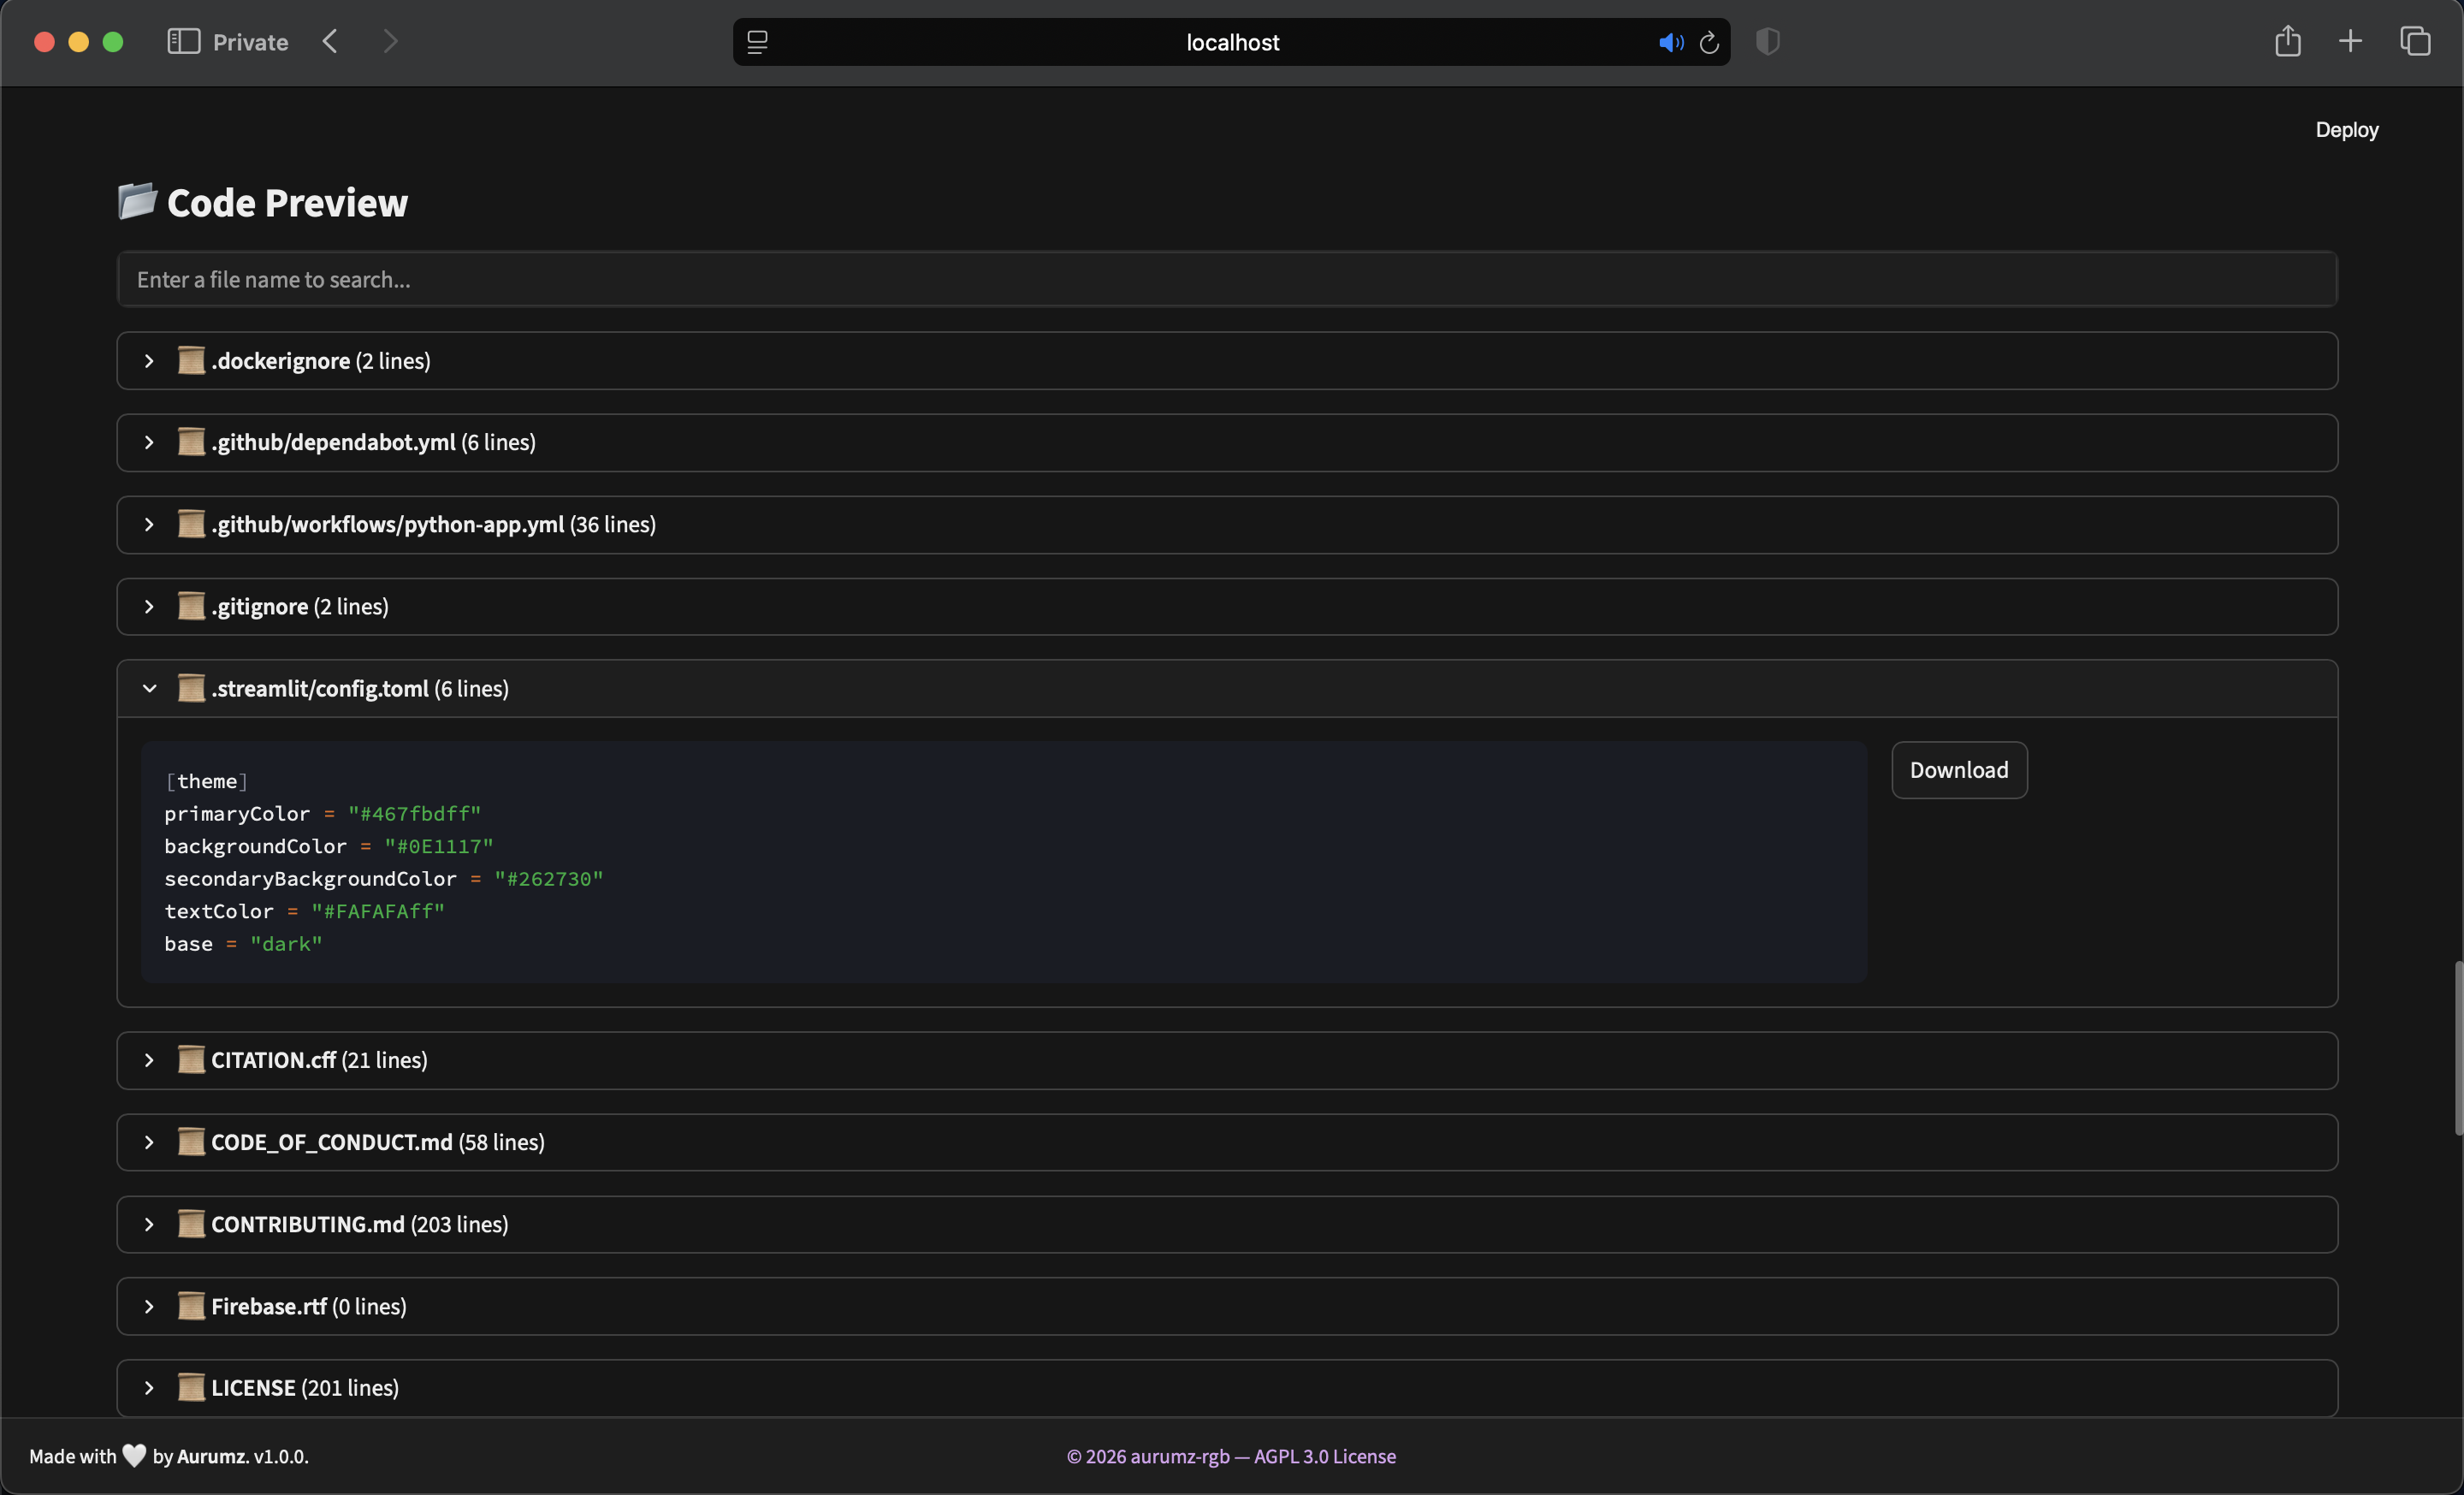Go back with the back arrow
This screenshot has width=2464, height=1495.
(330, 41)
